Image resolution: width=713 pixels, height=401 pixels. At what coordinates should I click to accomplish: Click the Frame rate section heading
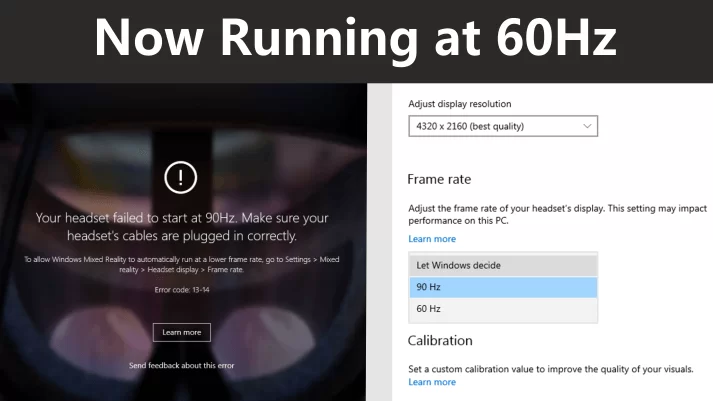pyautogui.click(x=439, y=180)
